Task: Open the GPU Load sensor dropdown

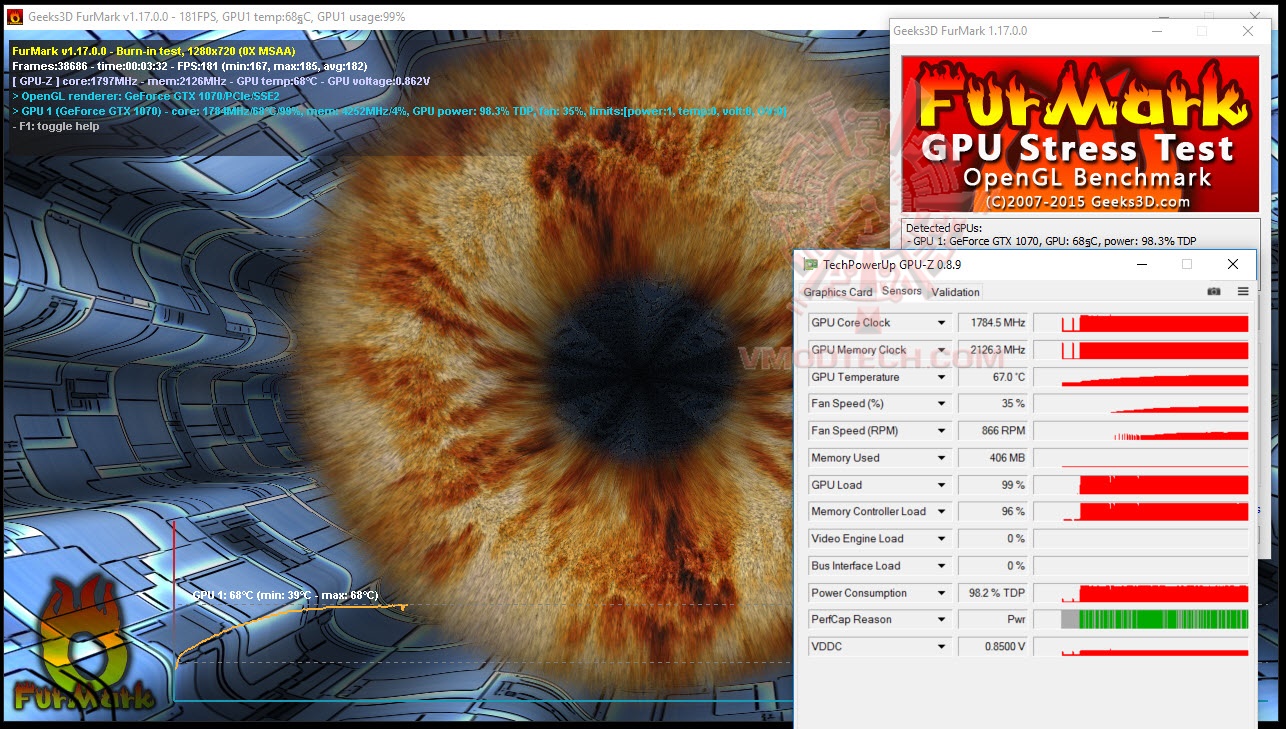Action: (941, 485)
